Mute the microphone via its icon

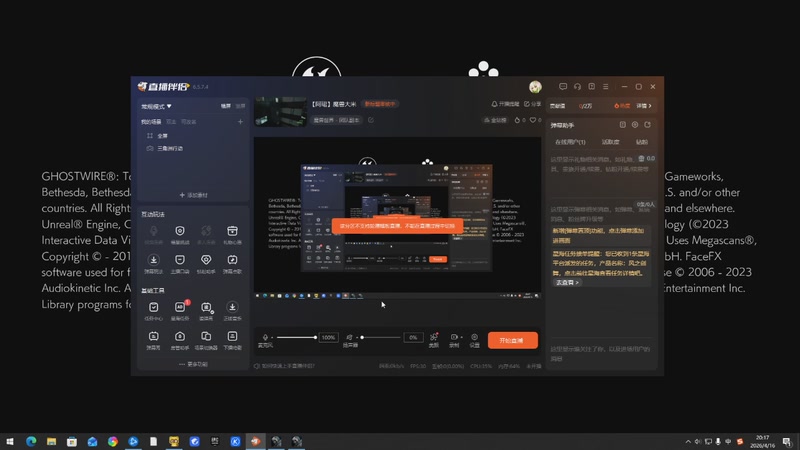[x=265, y=337]
